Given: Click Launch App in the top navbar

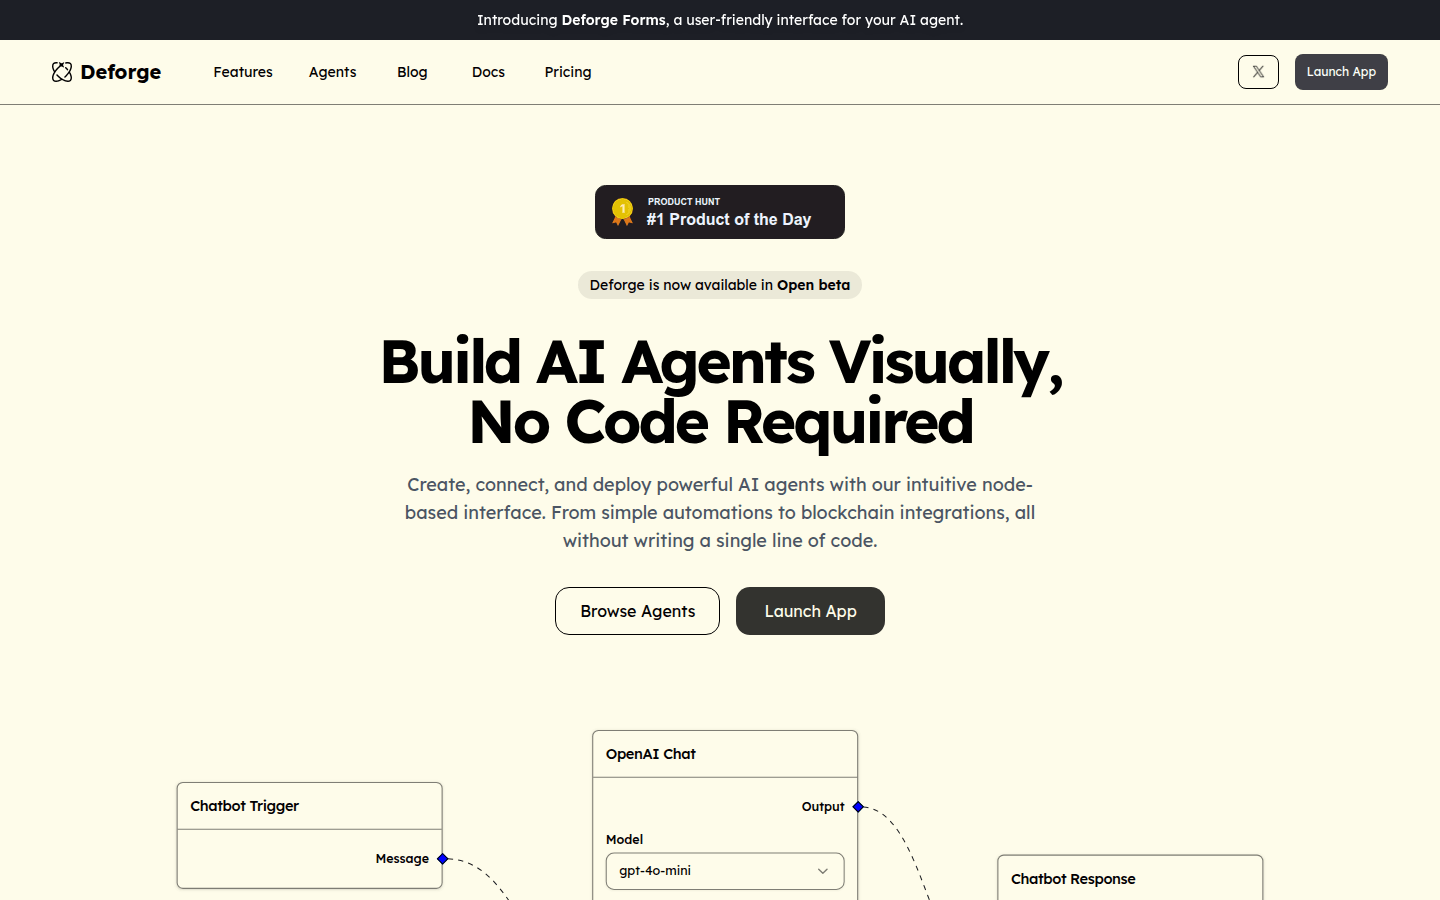Looking at the screenshot, I should click(1341, 72).
